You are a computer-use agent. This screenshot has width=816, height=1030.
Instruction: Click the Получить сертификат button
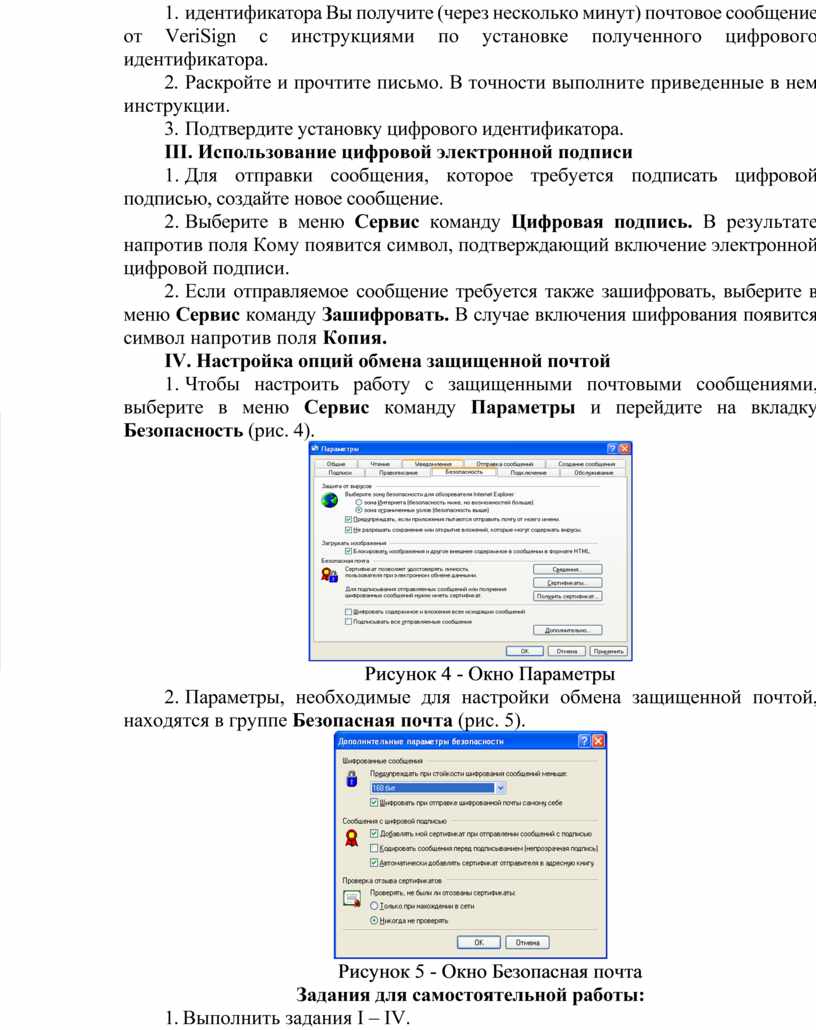(567, 596)
